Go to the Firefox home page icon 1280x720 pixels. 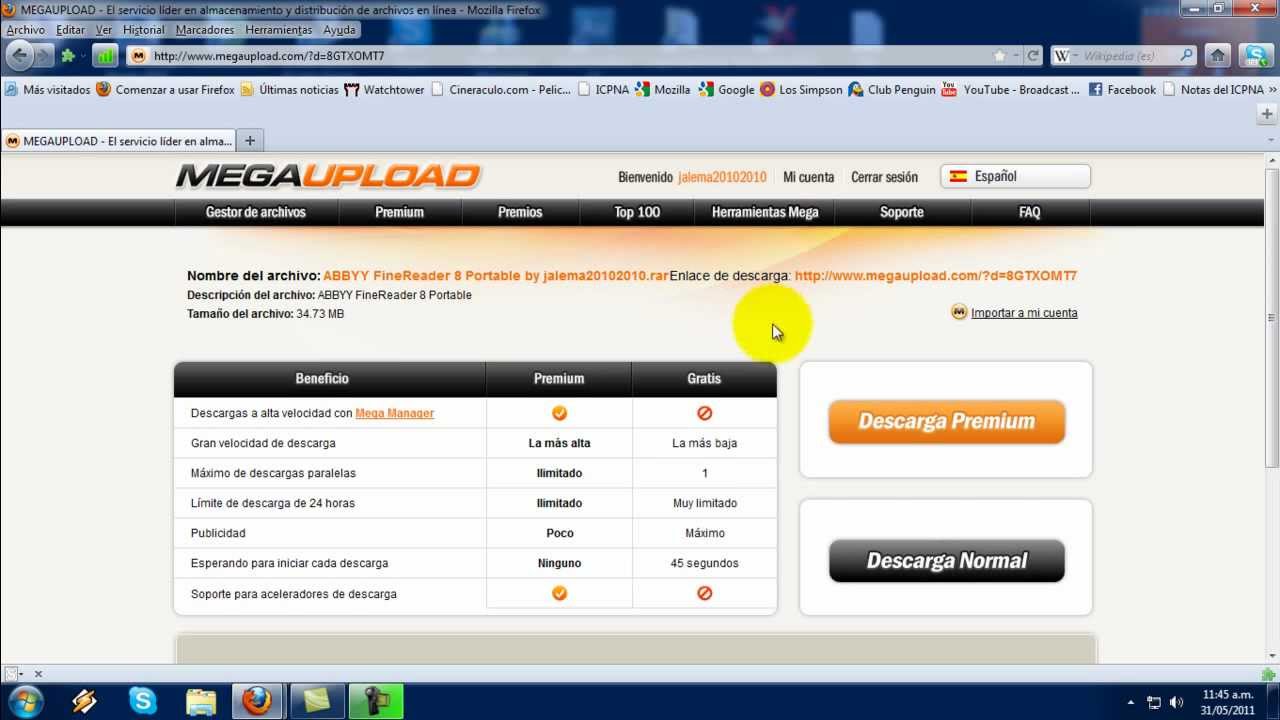pyautogui.click(x=1217, y=56)
